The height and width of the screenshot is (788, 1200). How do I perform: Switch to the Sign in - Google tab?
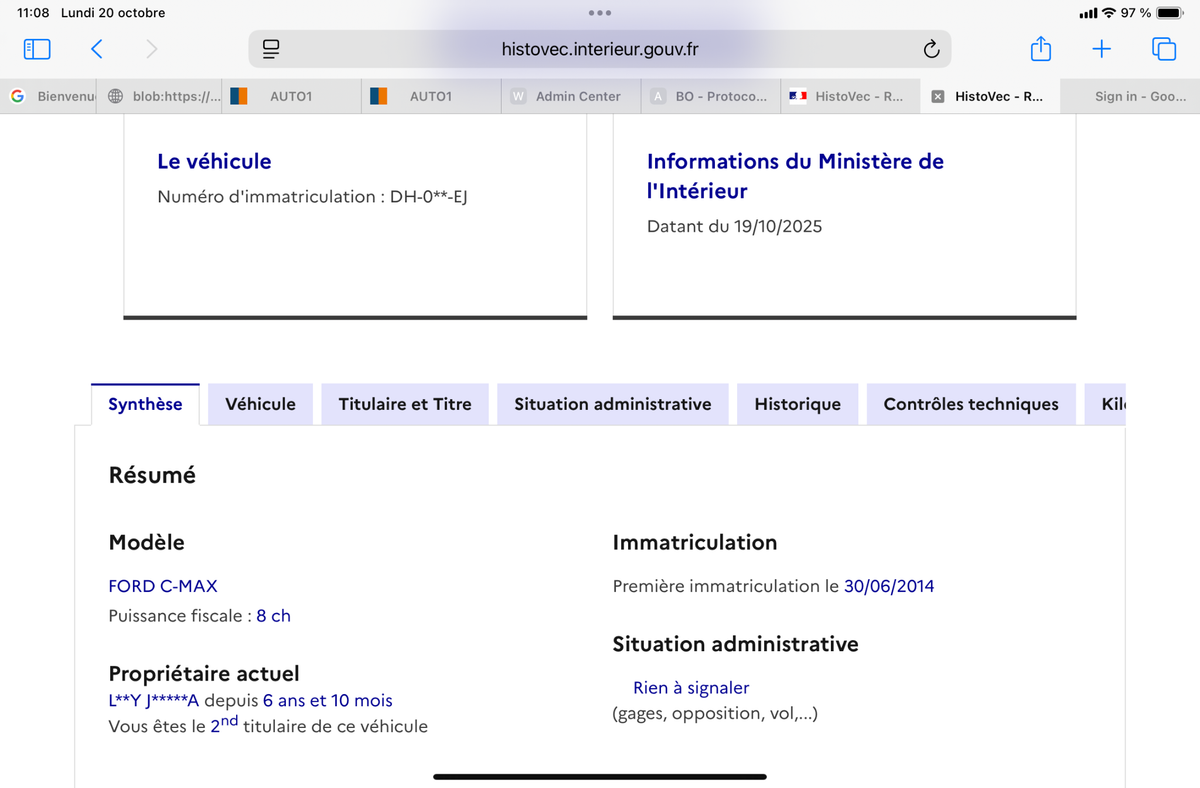[1139, 97]
